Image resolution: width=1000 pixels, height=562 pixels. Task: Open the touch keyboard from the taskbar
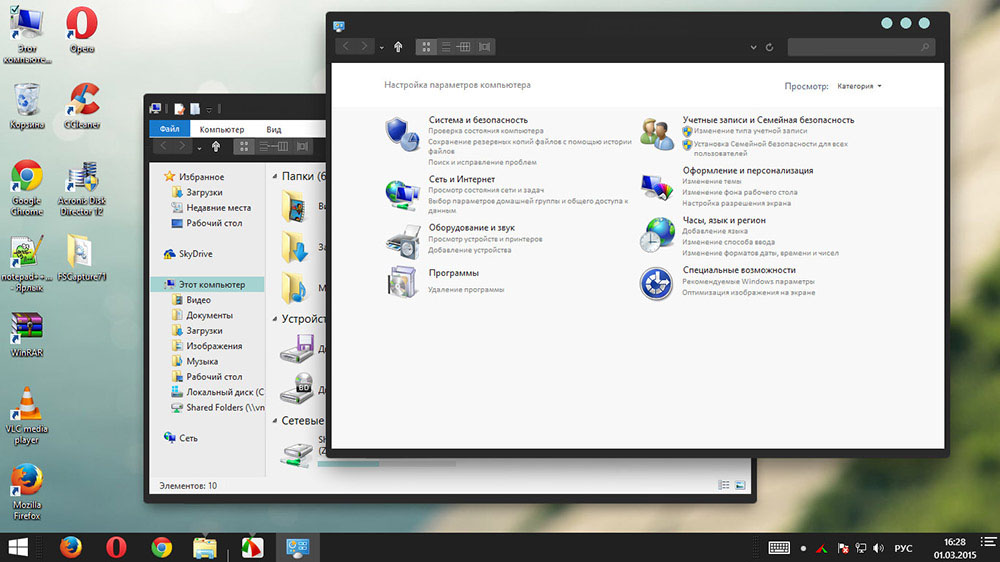780,548
